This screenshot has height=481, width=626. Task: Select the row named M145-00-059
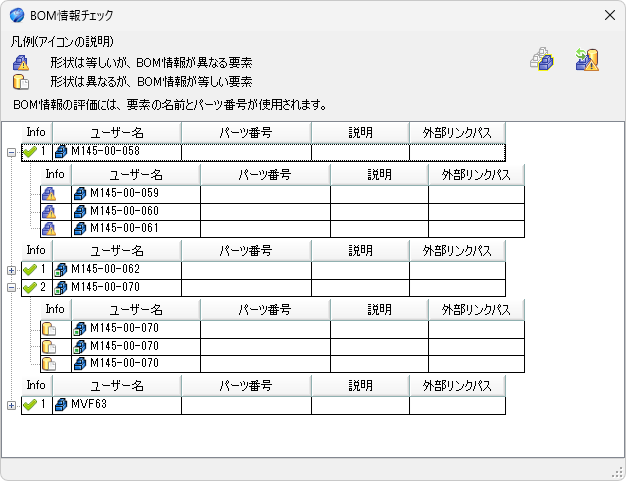click(x=283, y=194)
